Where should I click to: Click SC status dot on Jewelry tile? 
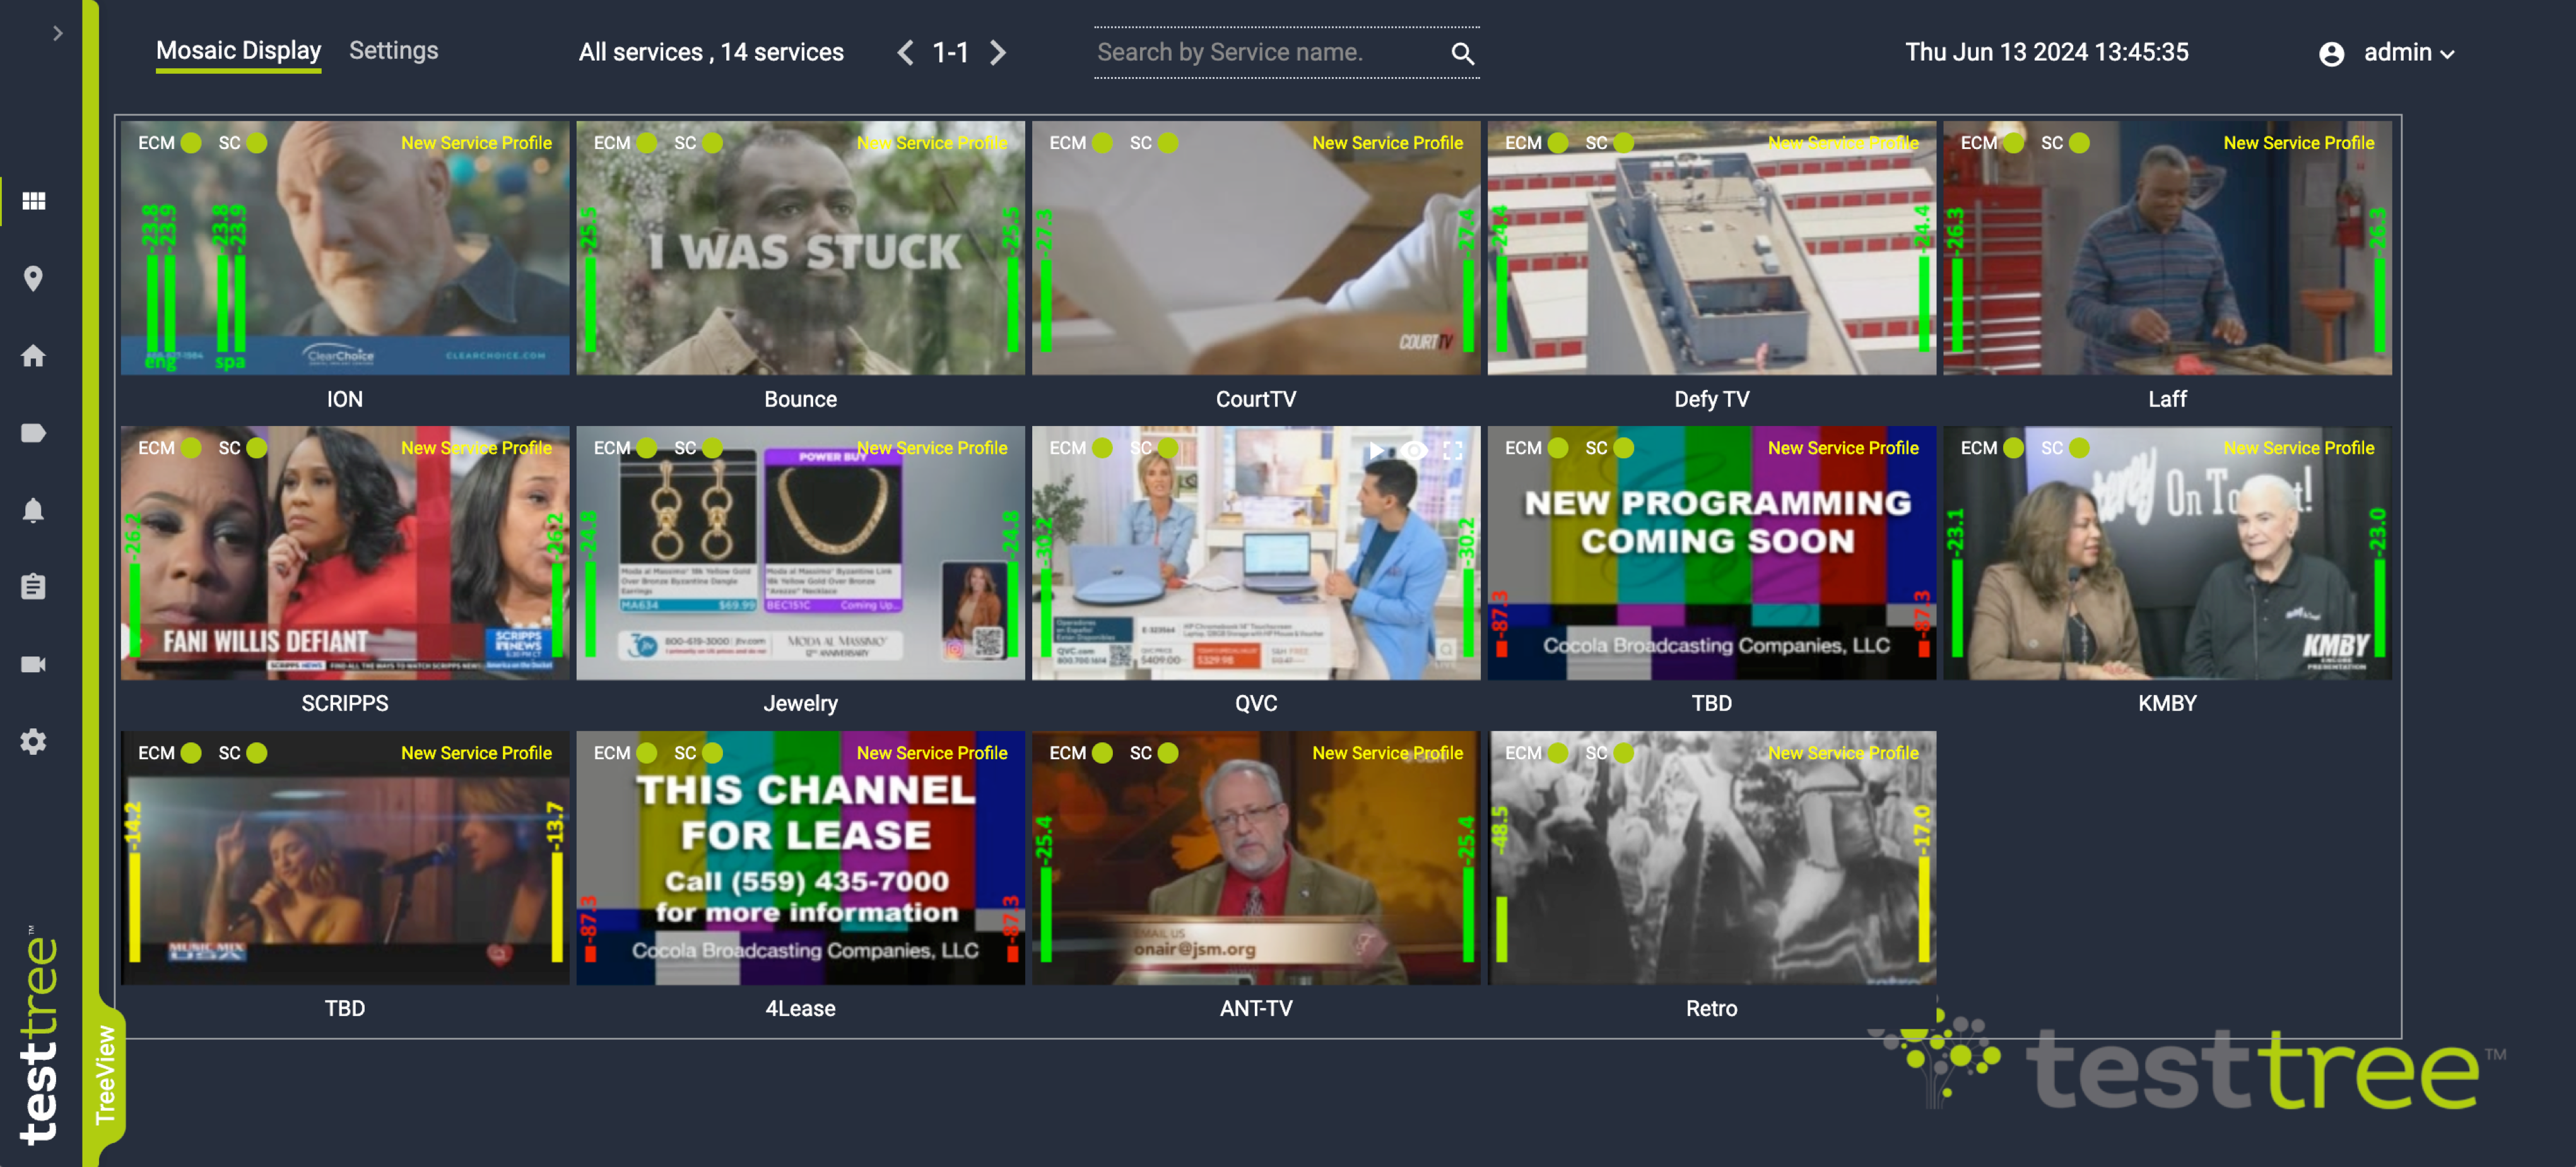click(712, 448)
